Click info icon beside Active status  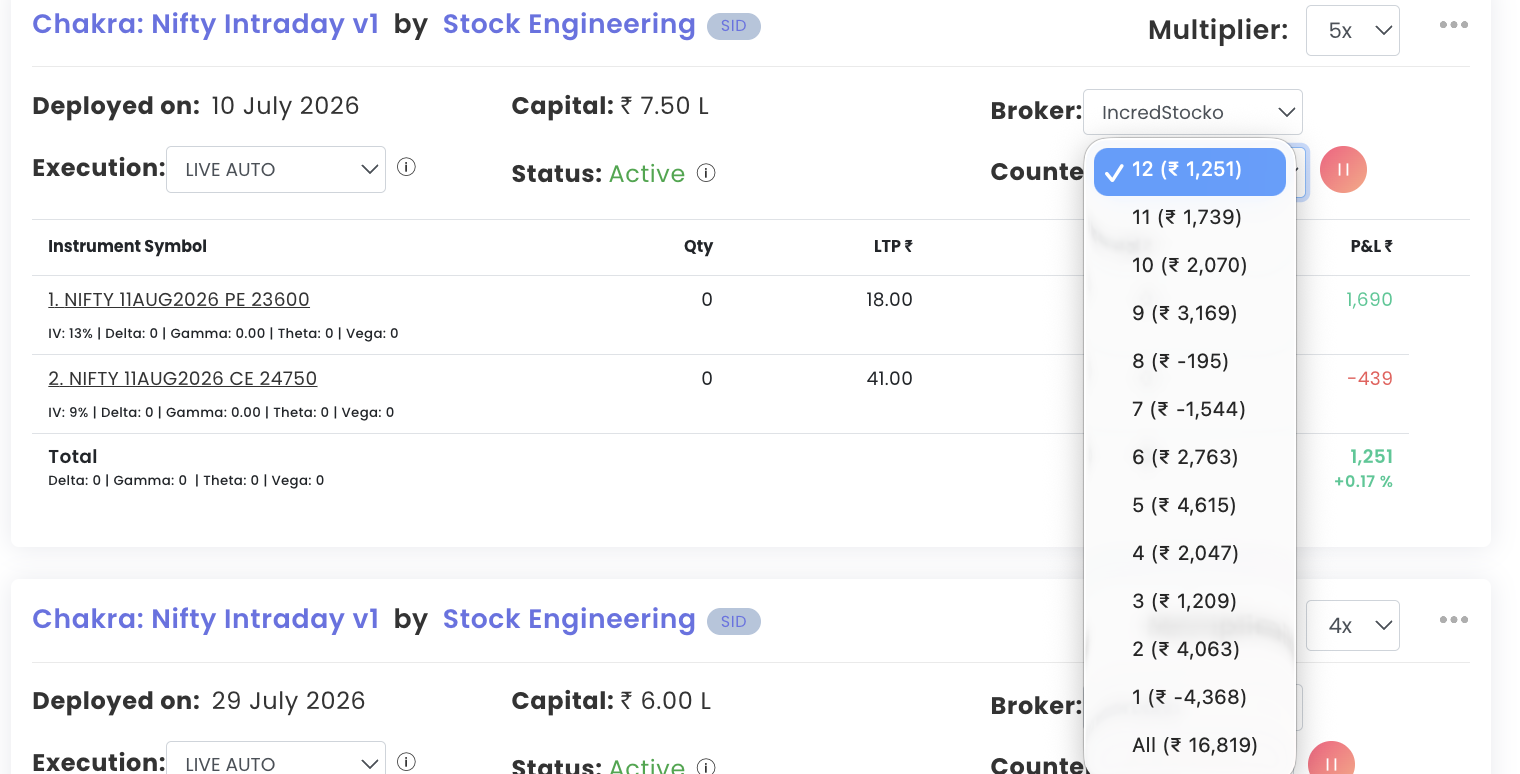click(706, 173)
